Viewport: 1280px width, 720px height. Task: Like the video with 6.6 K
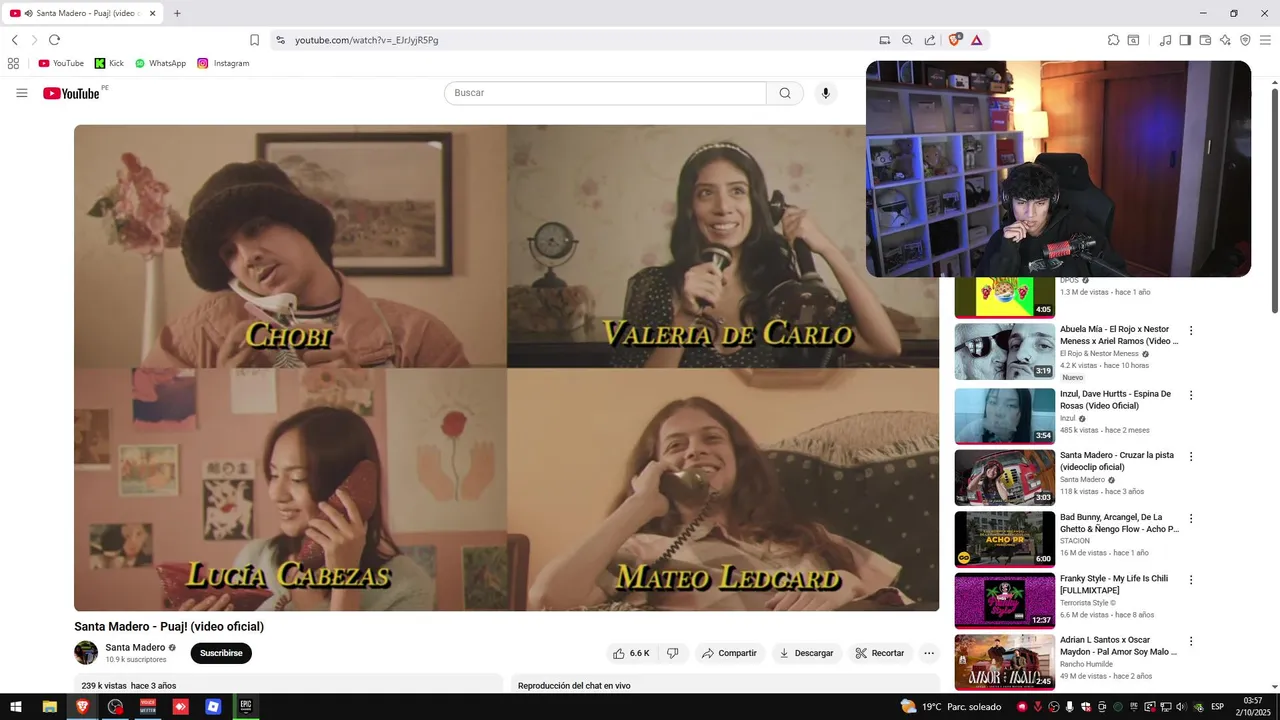(x=632, y=653)
